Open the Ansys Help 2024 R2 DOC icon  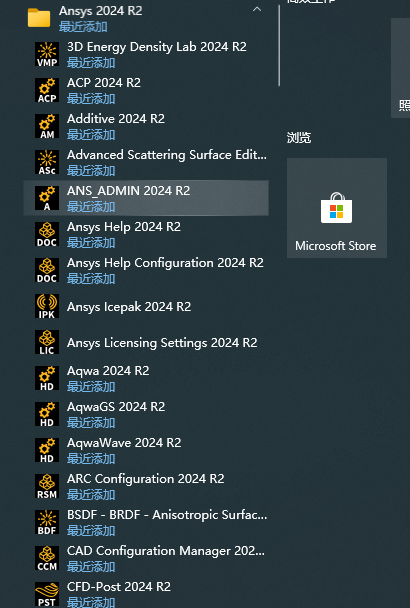(x=47, y=234)
